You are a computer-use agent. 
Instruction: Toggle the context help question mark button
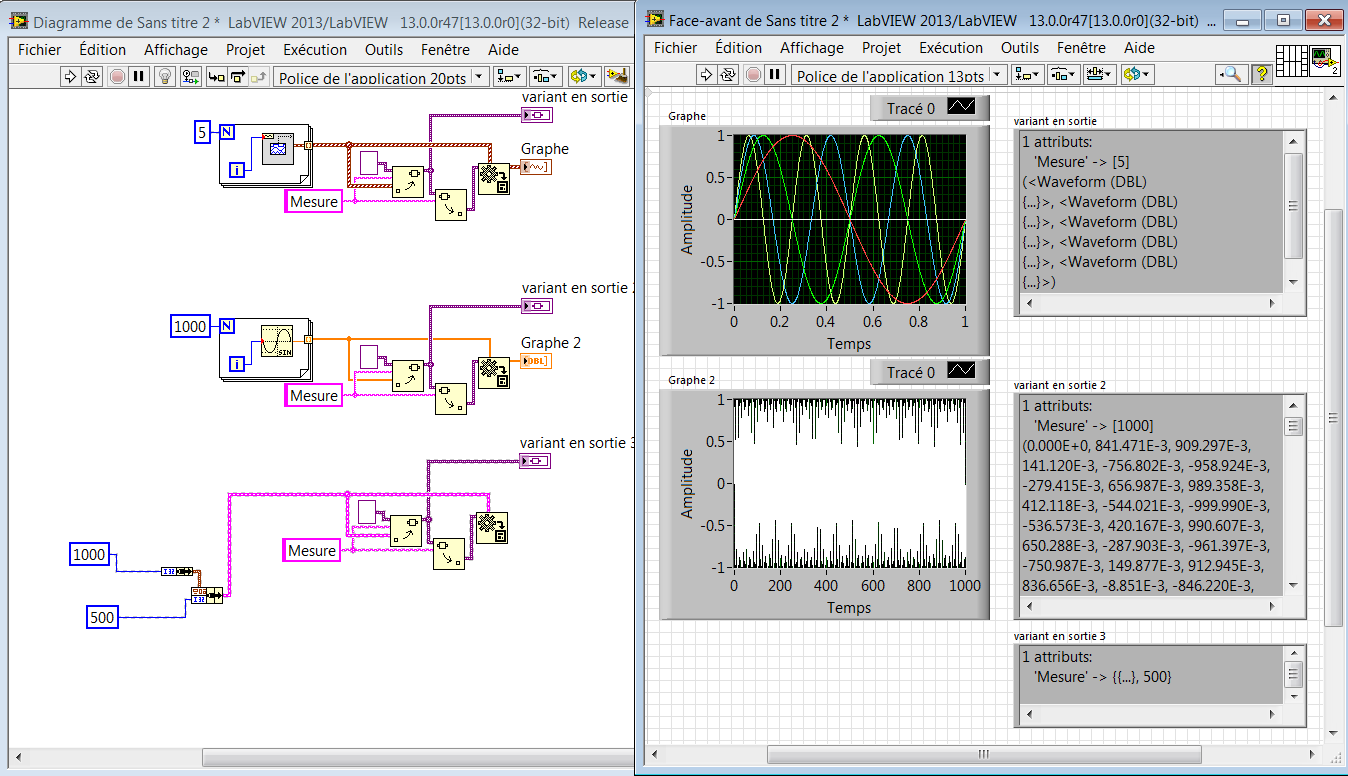[x=1260, y=74]
